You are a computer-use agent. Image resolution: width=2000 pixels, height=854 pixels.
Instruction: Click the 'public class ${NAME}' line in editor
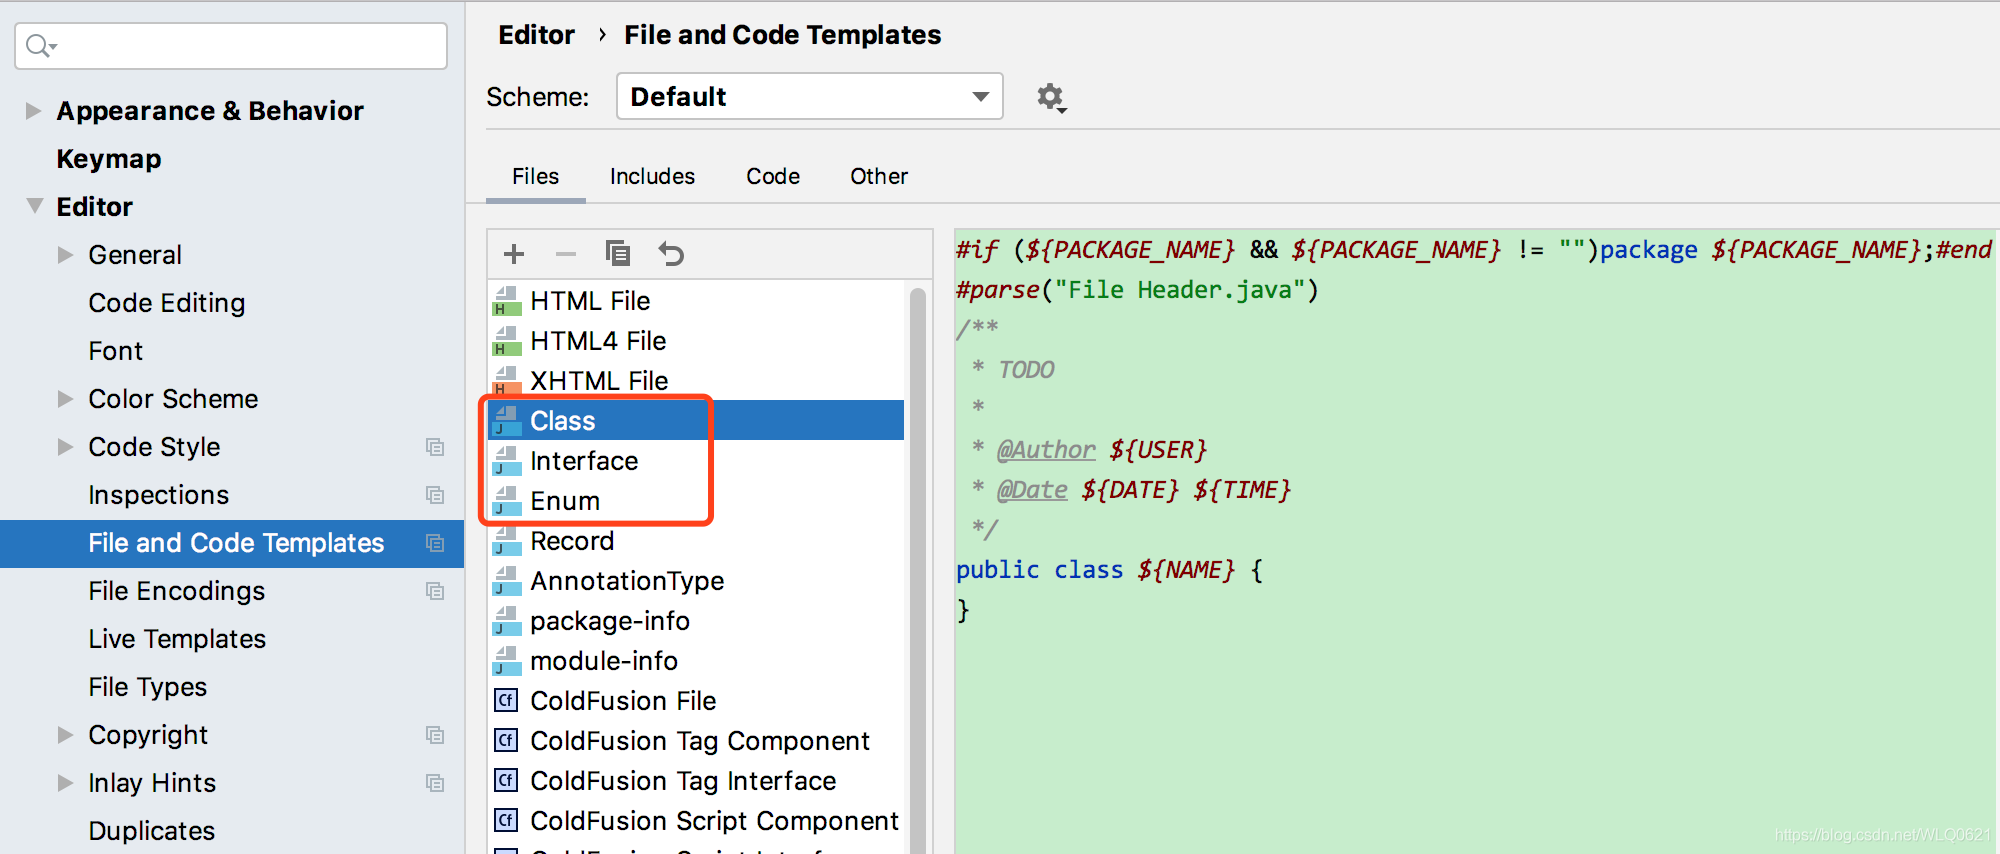(x=1109, y=570)
